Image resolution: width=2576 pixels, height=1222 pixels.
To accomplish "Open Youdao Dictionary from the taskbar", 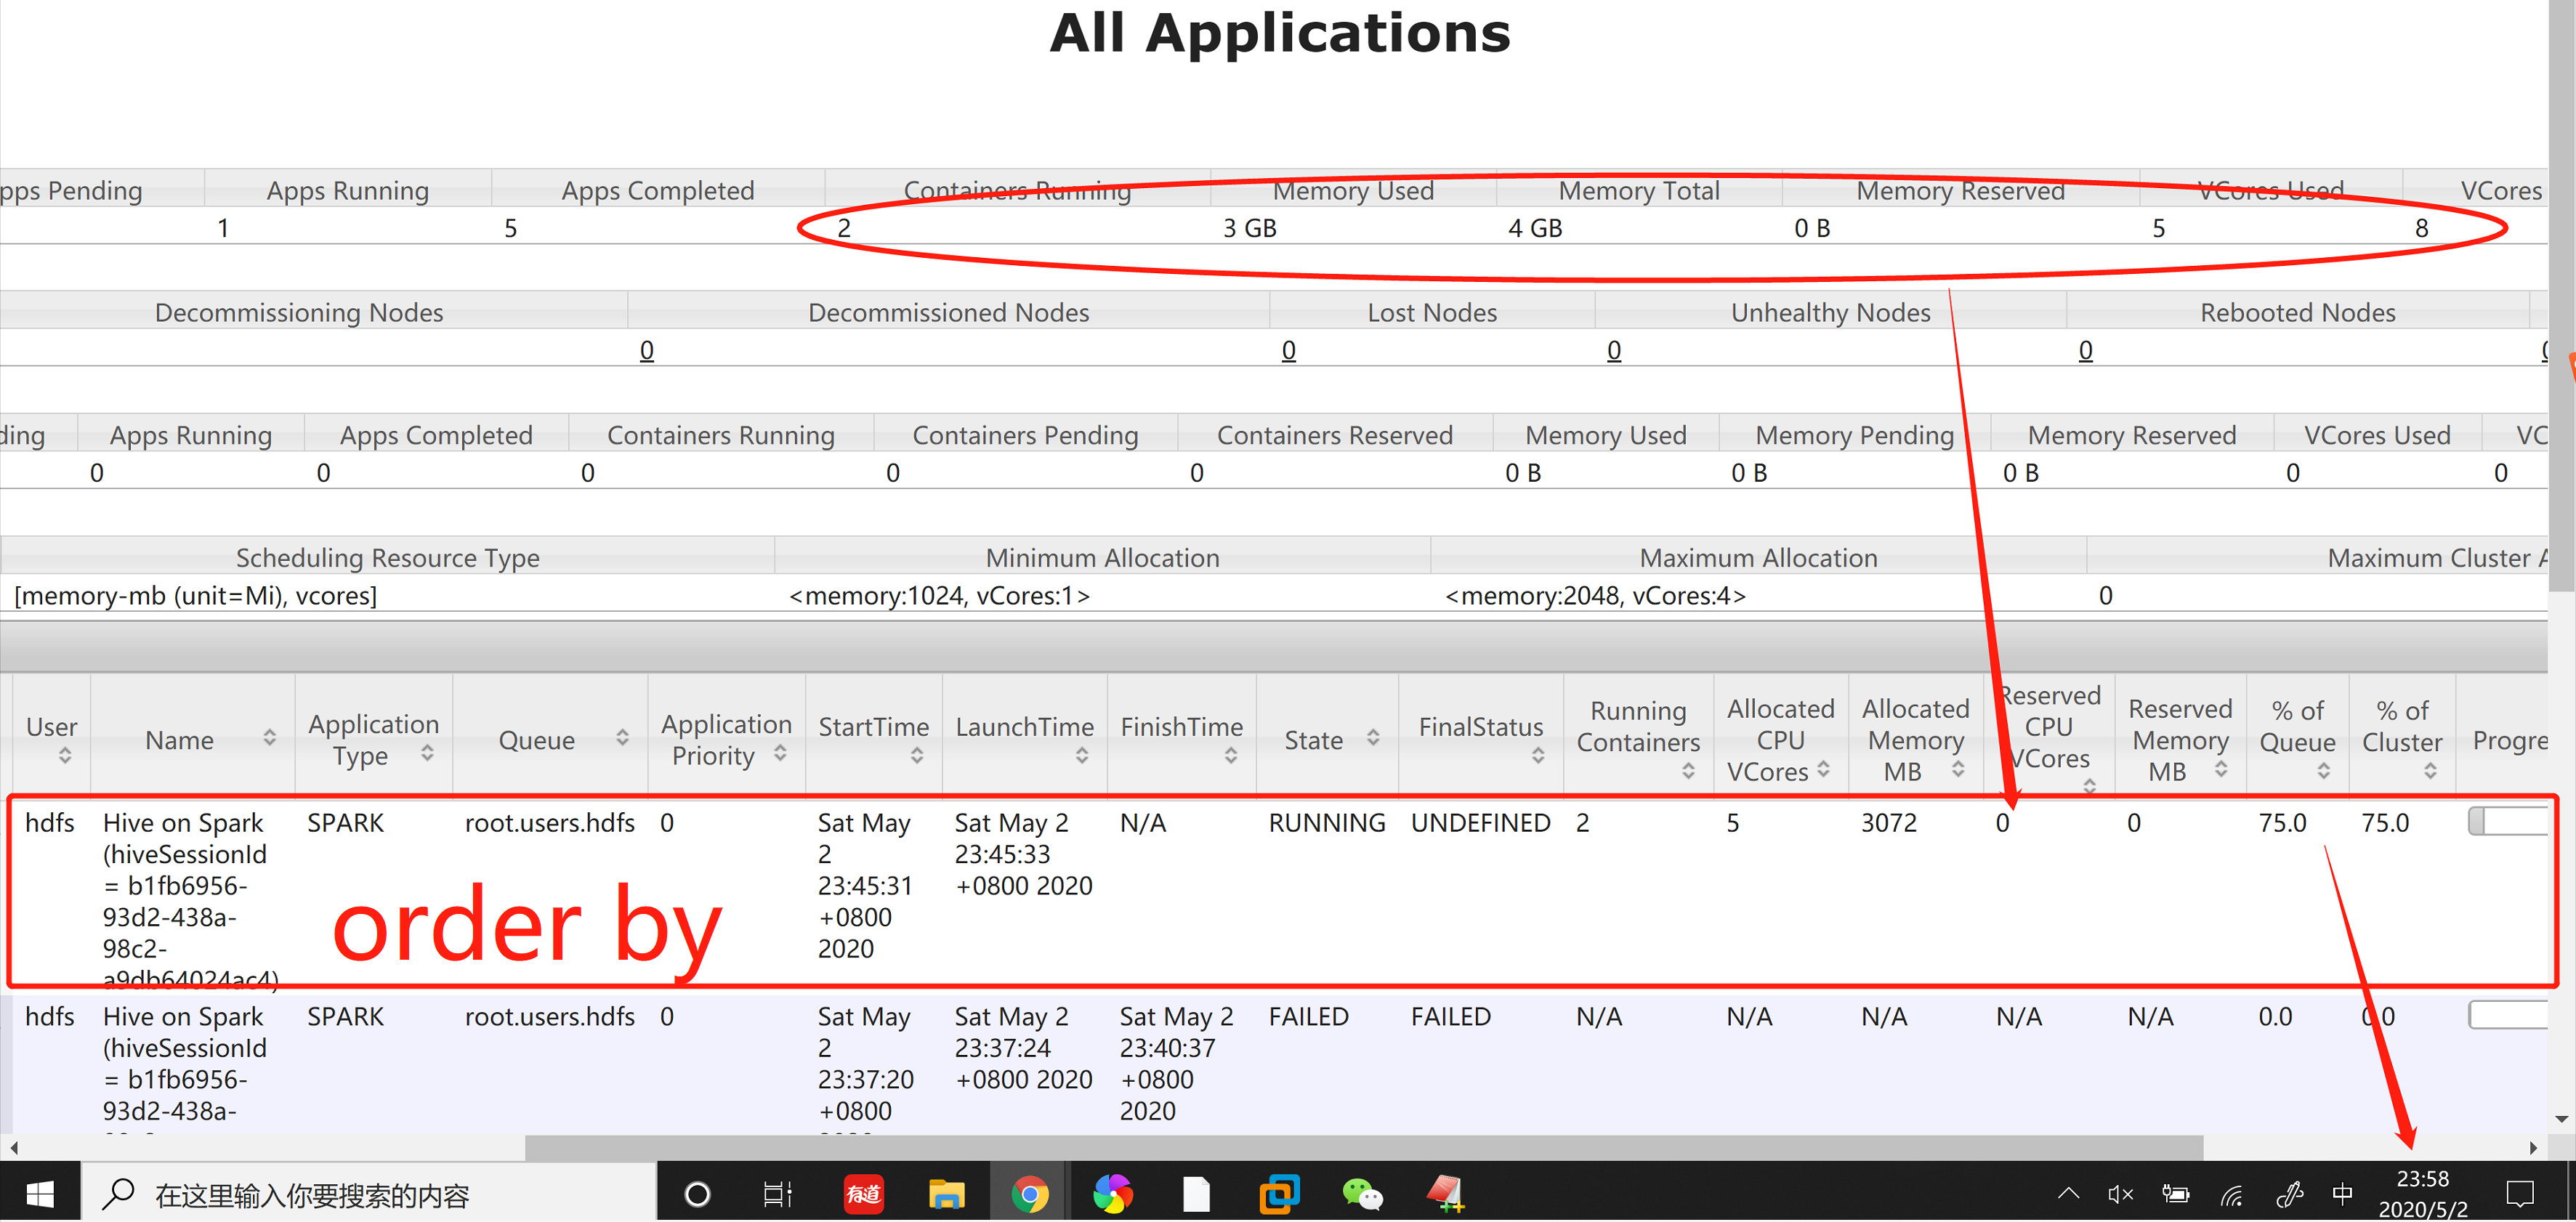I will pyautogui.click(x=863, y=1192).
